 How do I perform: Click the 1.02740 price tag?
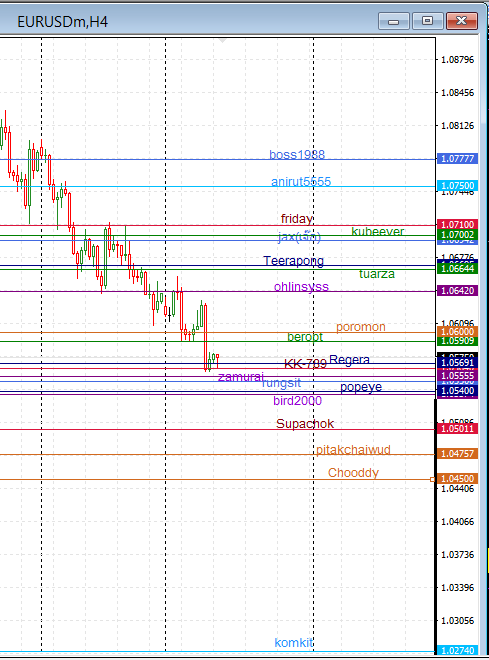[457, 651]
